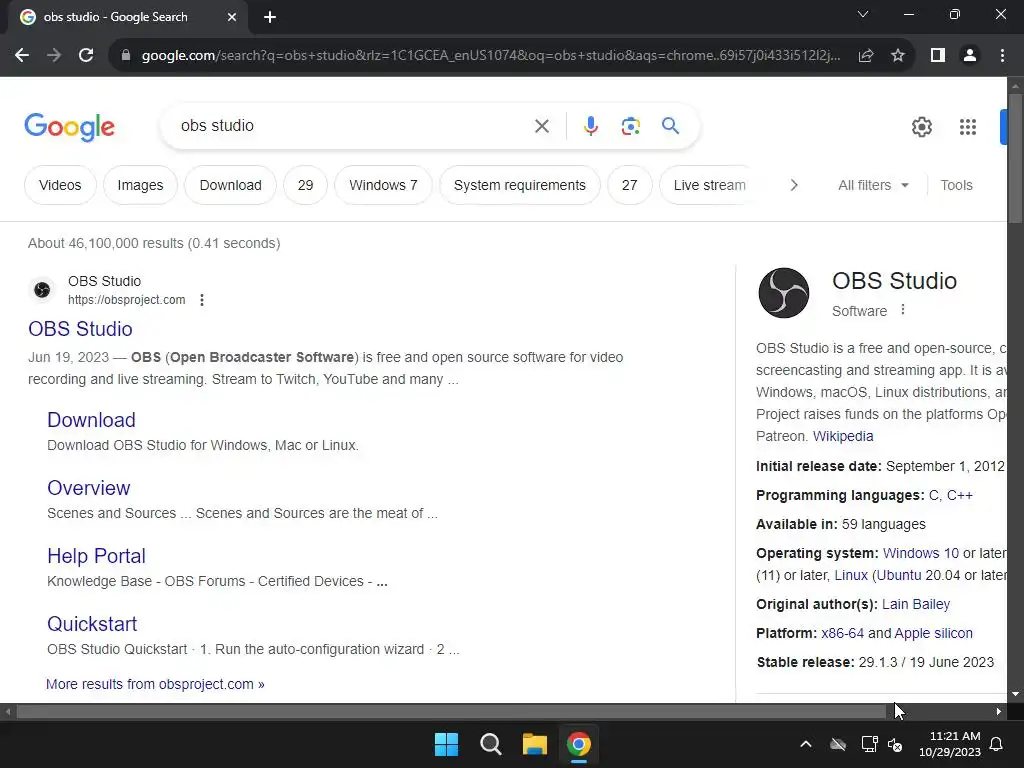Expand the All filters dropdown
Screen dimensions: 1024x768
(873, 185)
